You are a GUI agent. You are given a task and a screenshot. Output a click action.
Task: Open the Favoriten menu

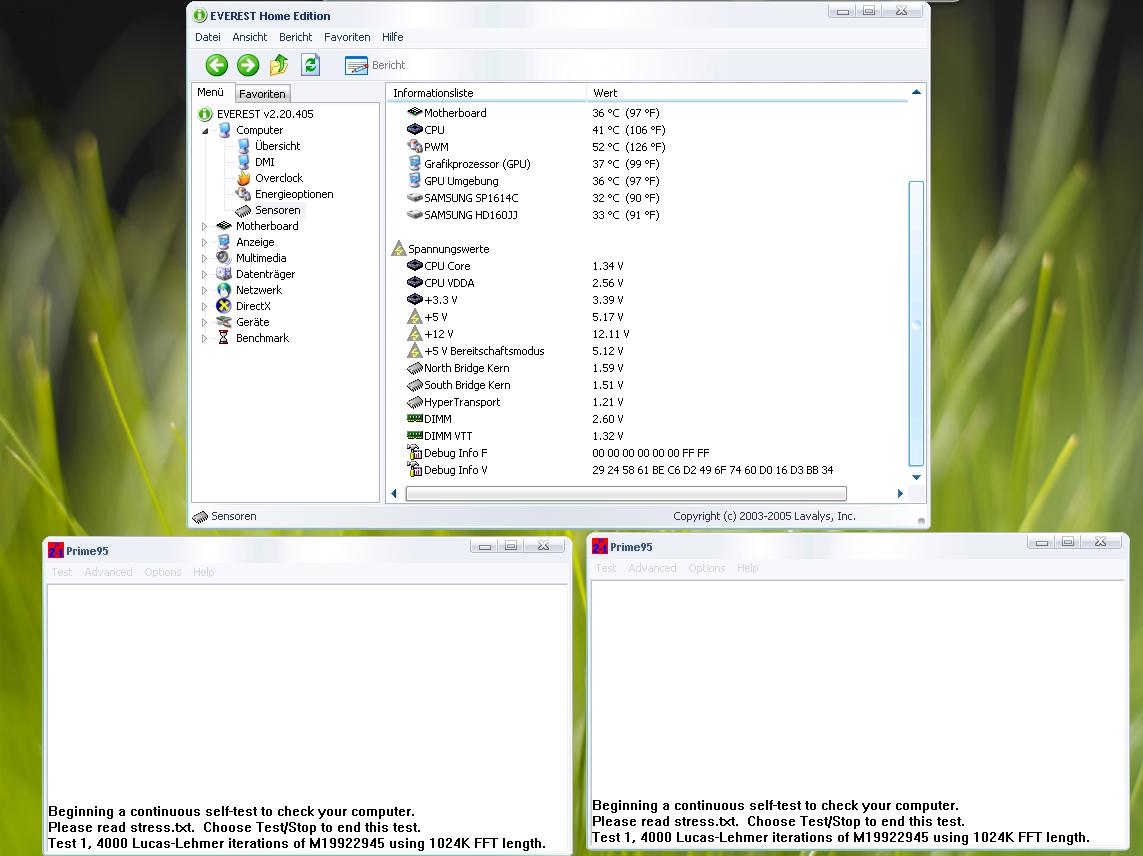(x=347, y=37)
